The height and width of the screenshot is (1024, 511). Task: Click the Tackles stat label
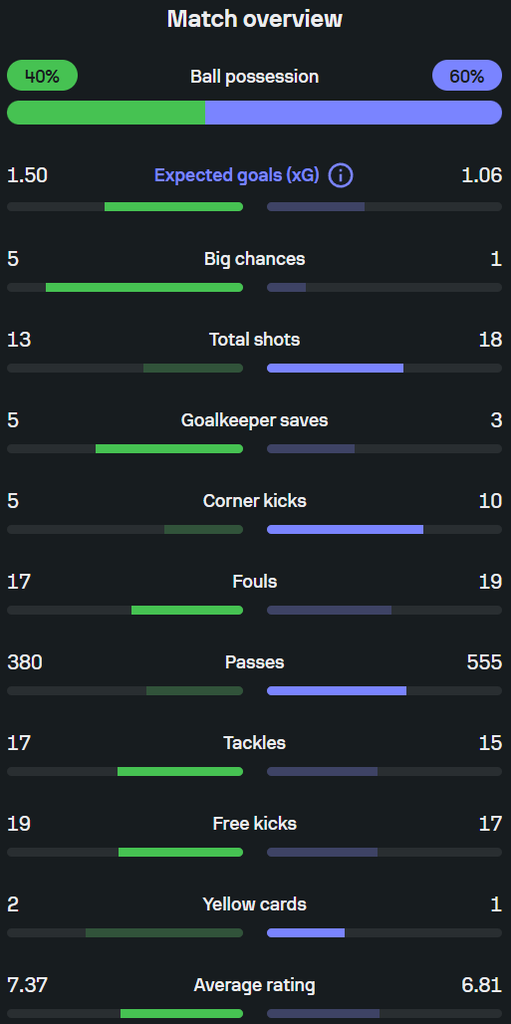pos(255,743)
